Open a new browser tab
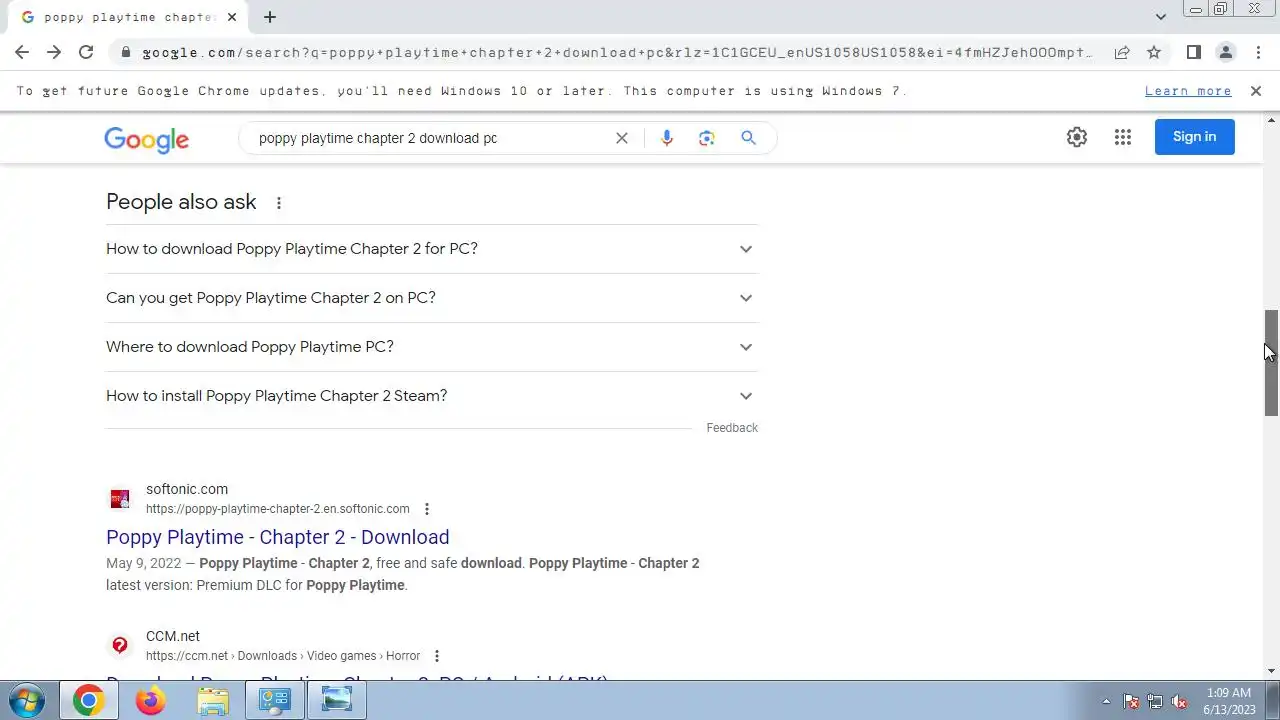The height and width of the screenshot is (720, 1280). coord(270,17)
